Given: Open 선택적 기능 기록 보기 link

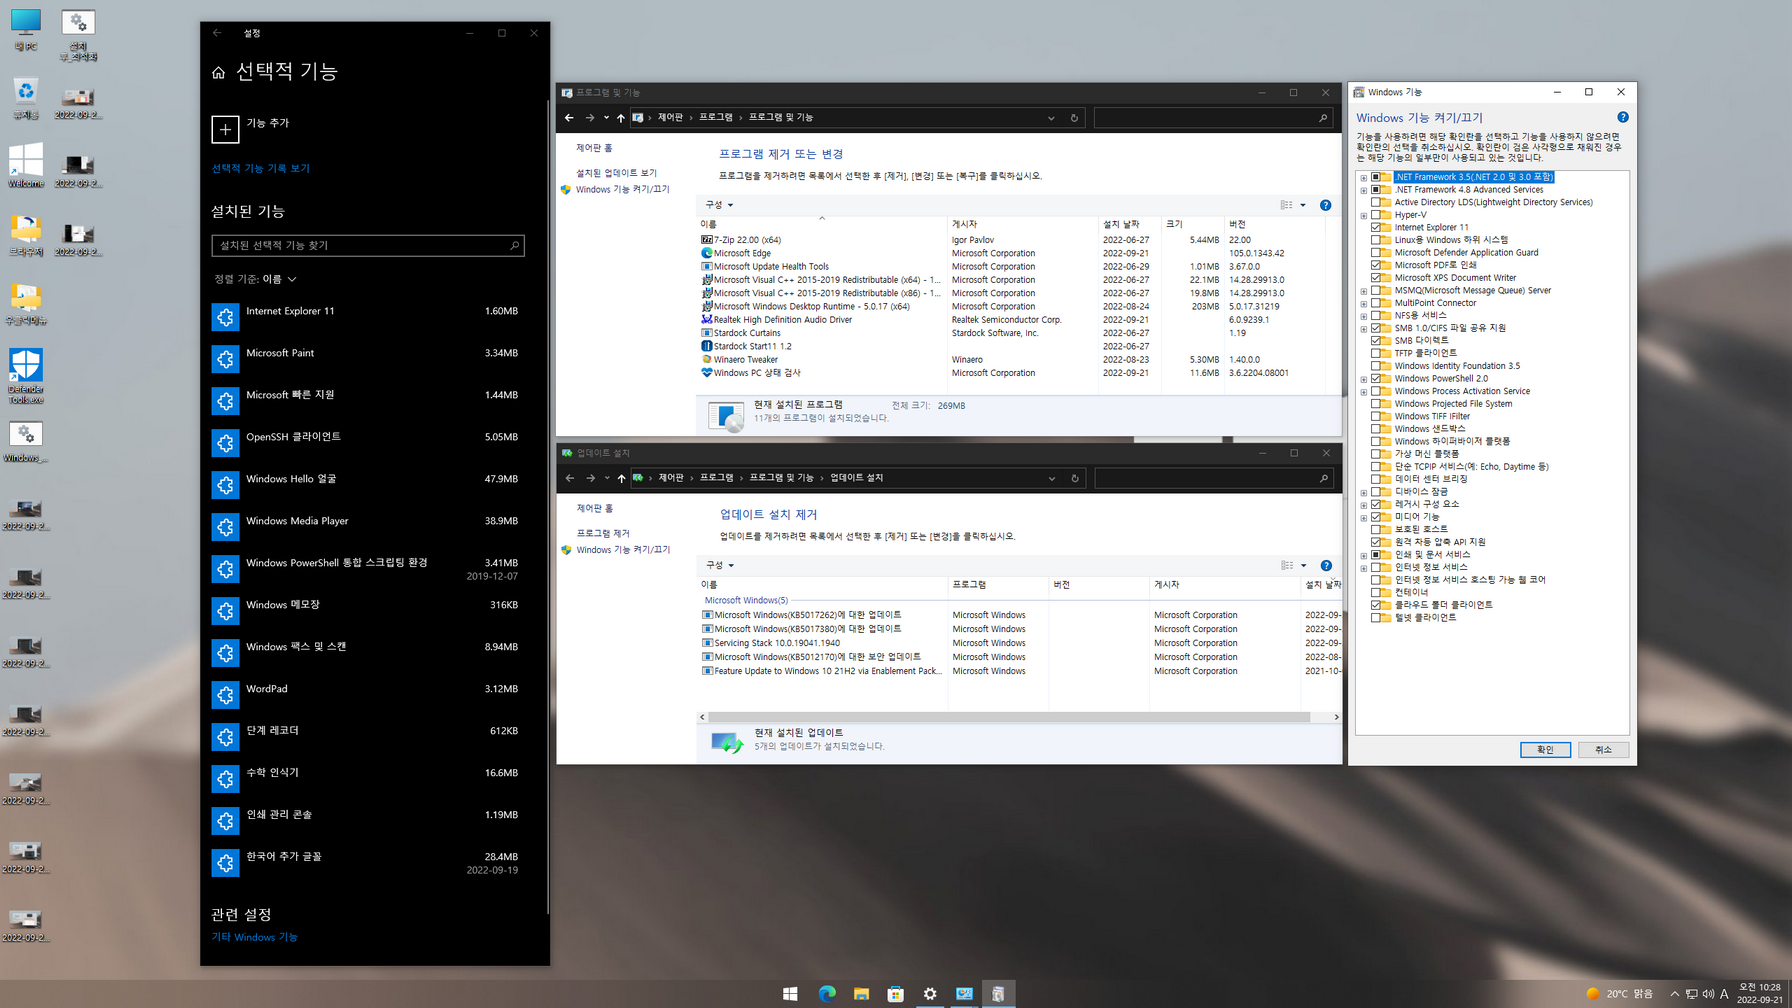Looking at the screenshot, I should [261, 169].
